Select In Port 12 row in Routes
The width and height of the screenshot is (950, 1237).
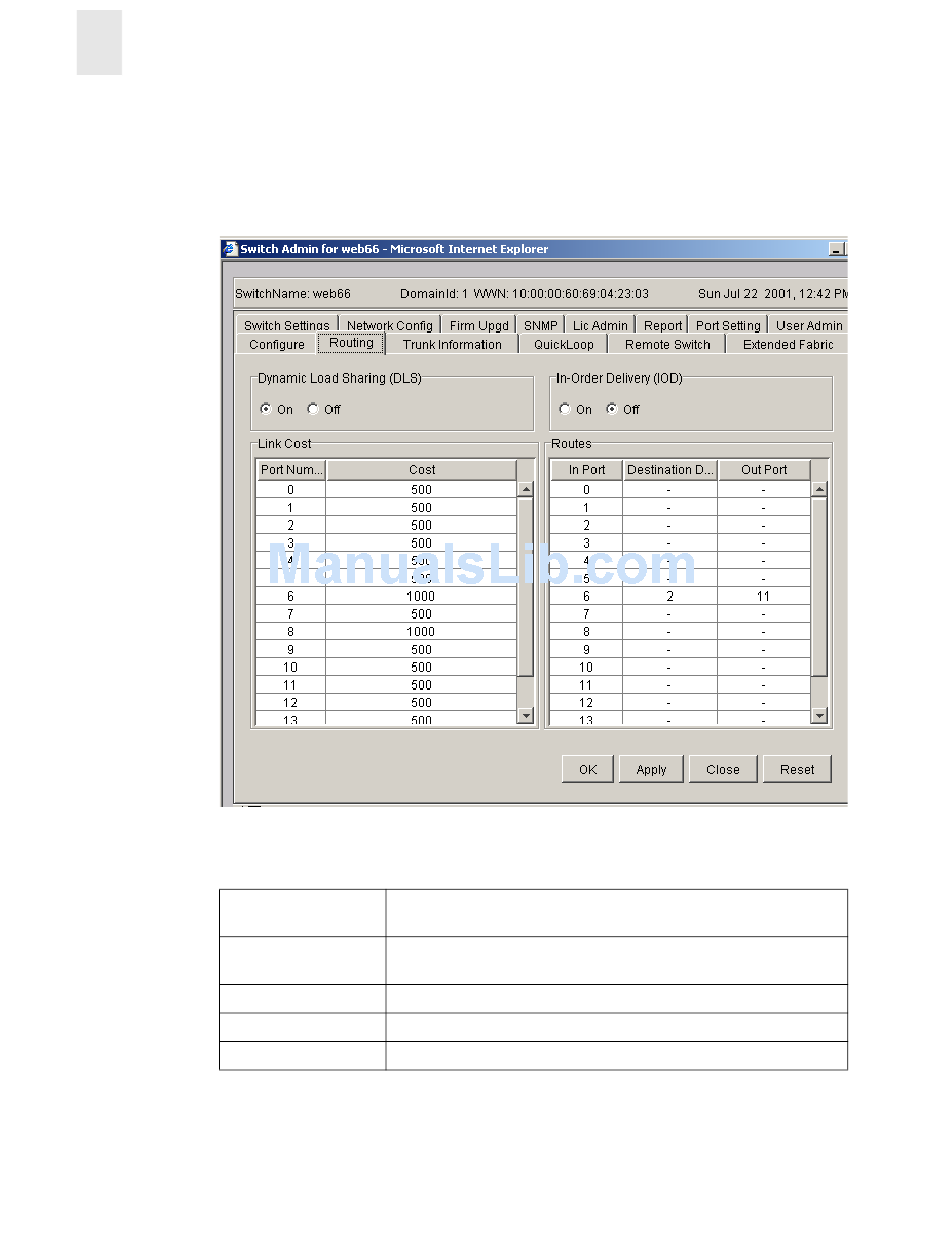tap(587, 703)
